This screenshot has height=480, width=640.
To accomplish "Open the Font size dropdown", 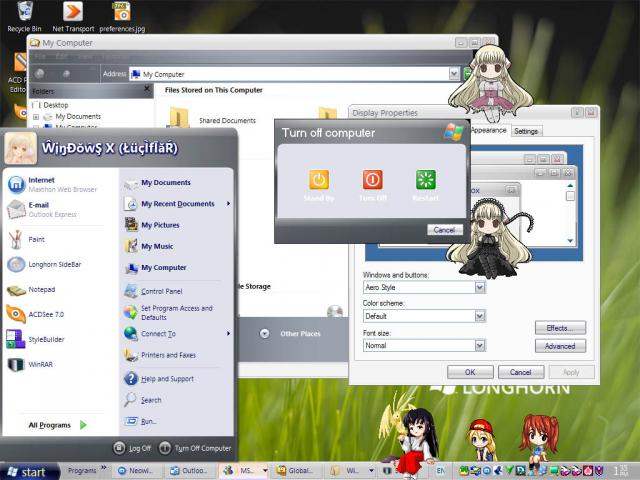I will coord(480,345).
